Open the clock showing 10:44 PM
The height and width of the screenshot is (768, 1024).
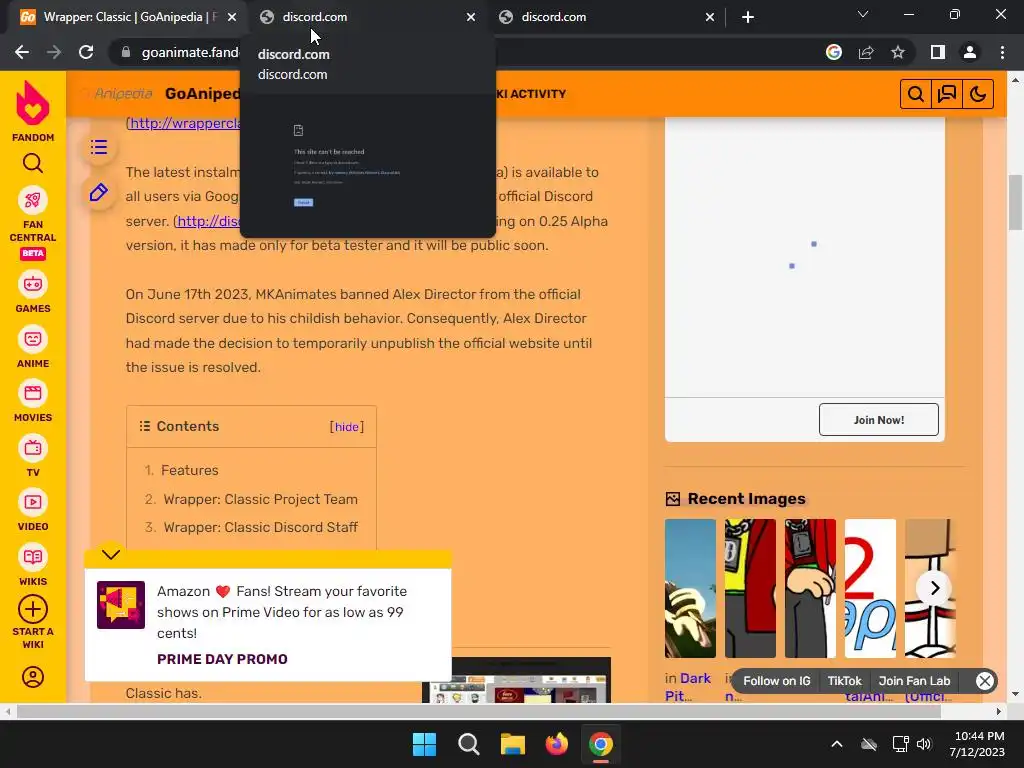tap(978, 744)
